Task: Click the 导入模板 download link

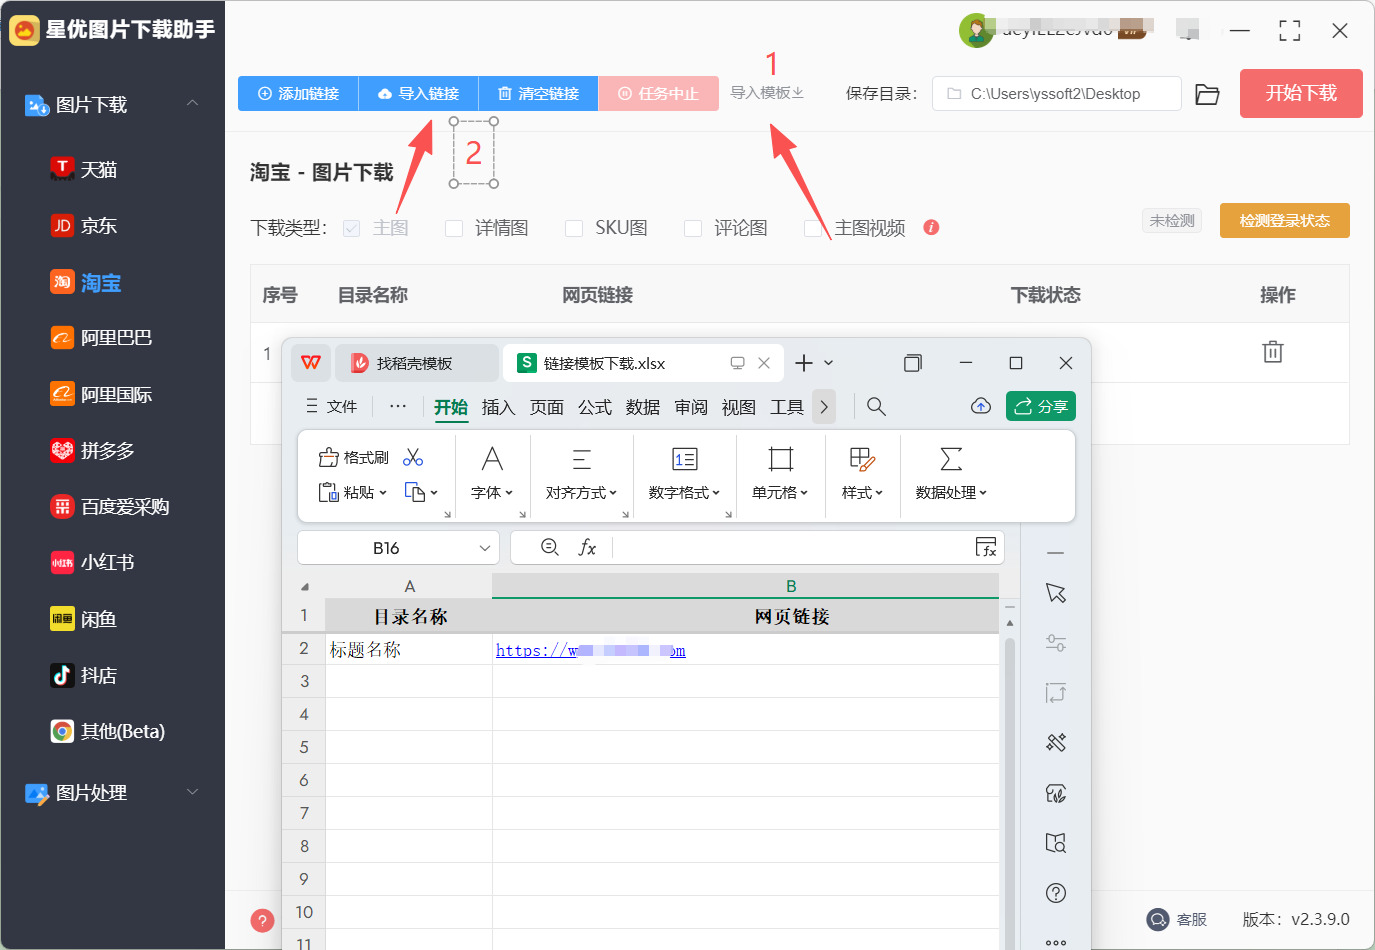Action: tap(767, 93)
